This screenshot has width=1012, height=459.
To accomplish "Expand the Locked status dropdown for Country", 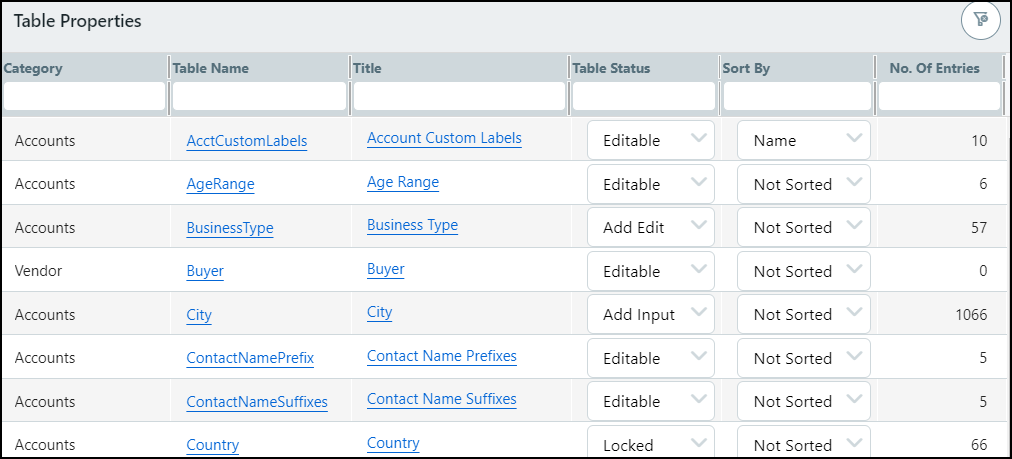I will coord(650,444).
